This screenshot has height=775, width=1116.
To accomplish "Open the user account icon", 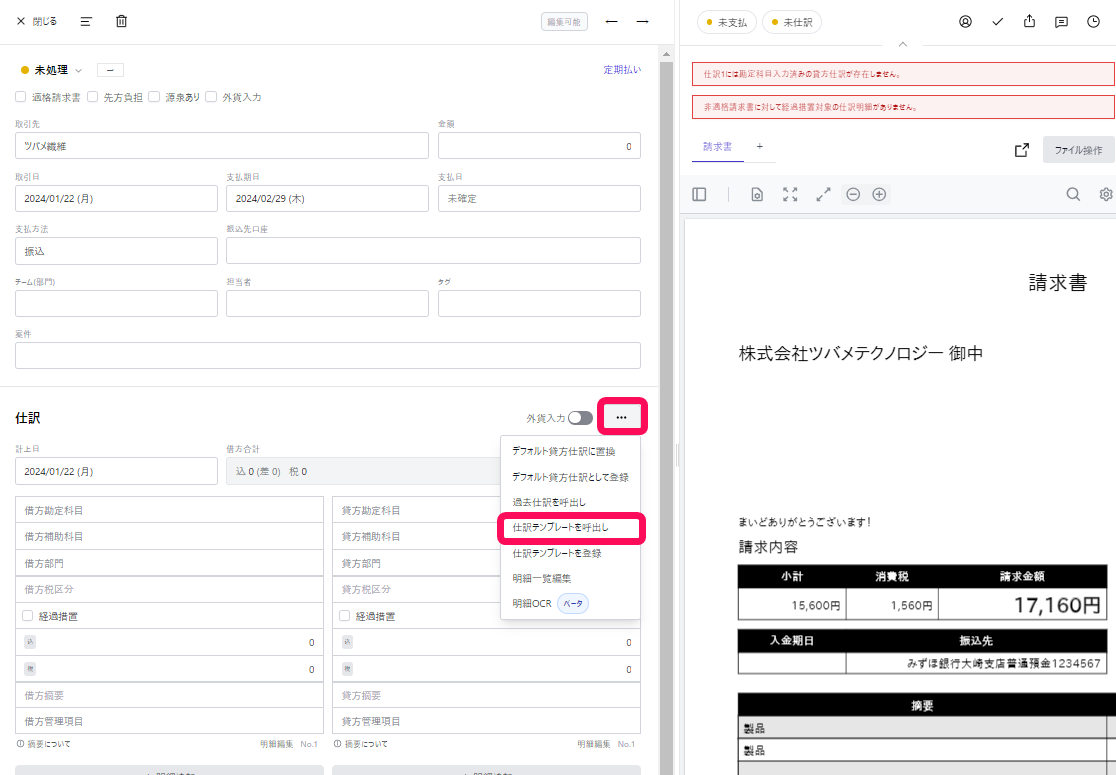I will tap(965, 21).
